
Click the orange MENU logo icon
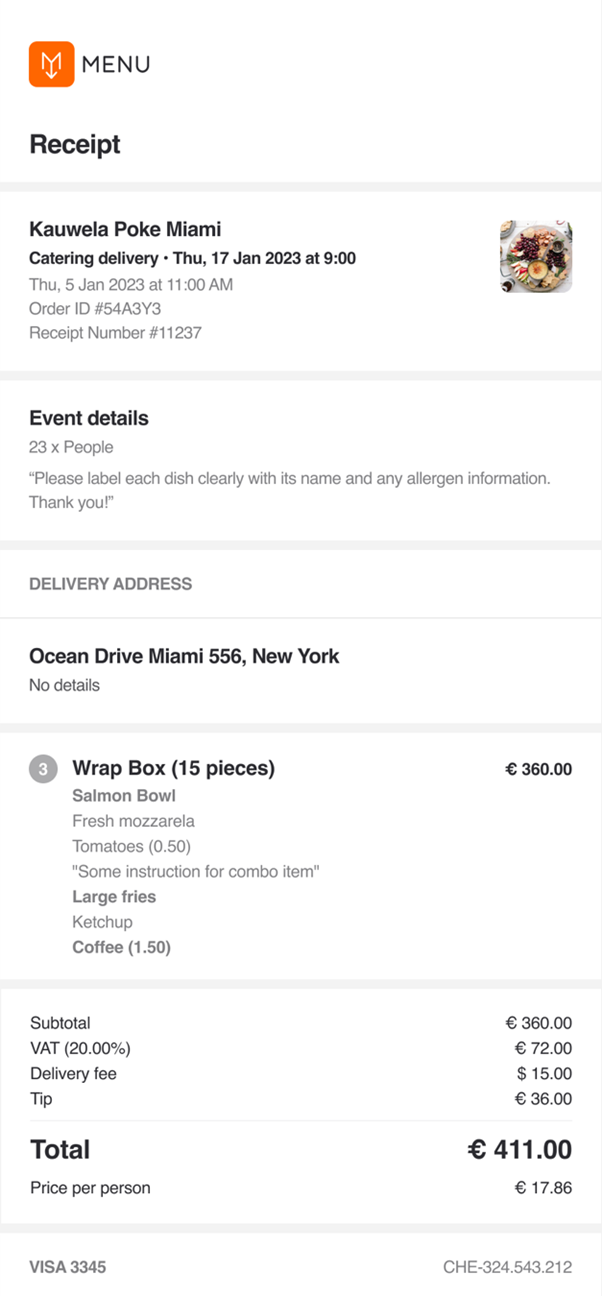pos(52,64)
